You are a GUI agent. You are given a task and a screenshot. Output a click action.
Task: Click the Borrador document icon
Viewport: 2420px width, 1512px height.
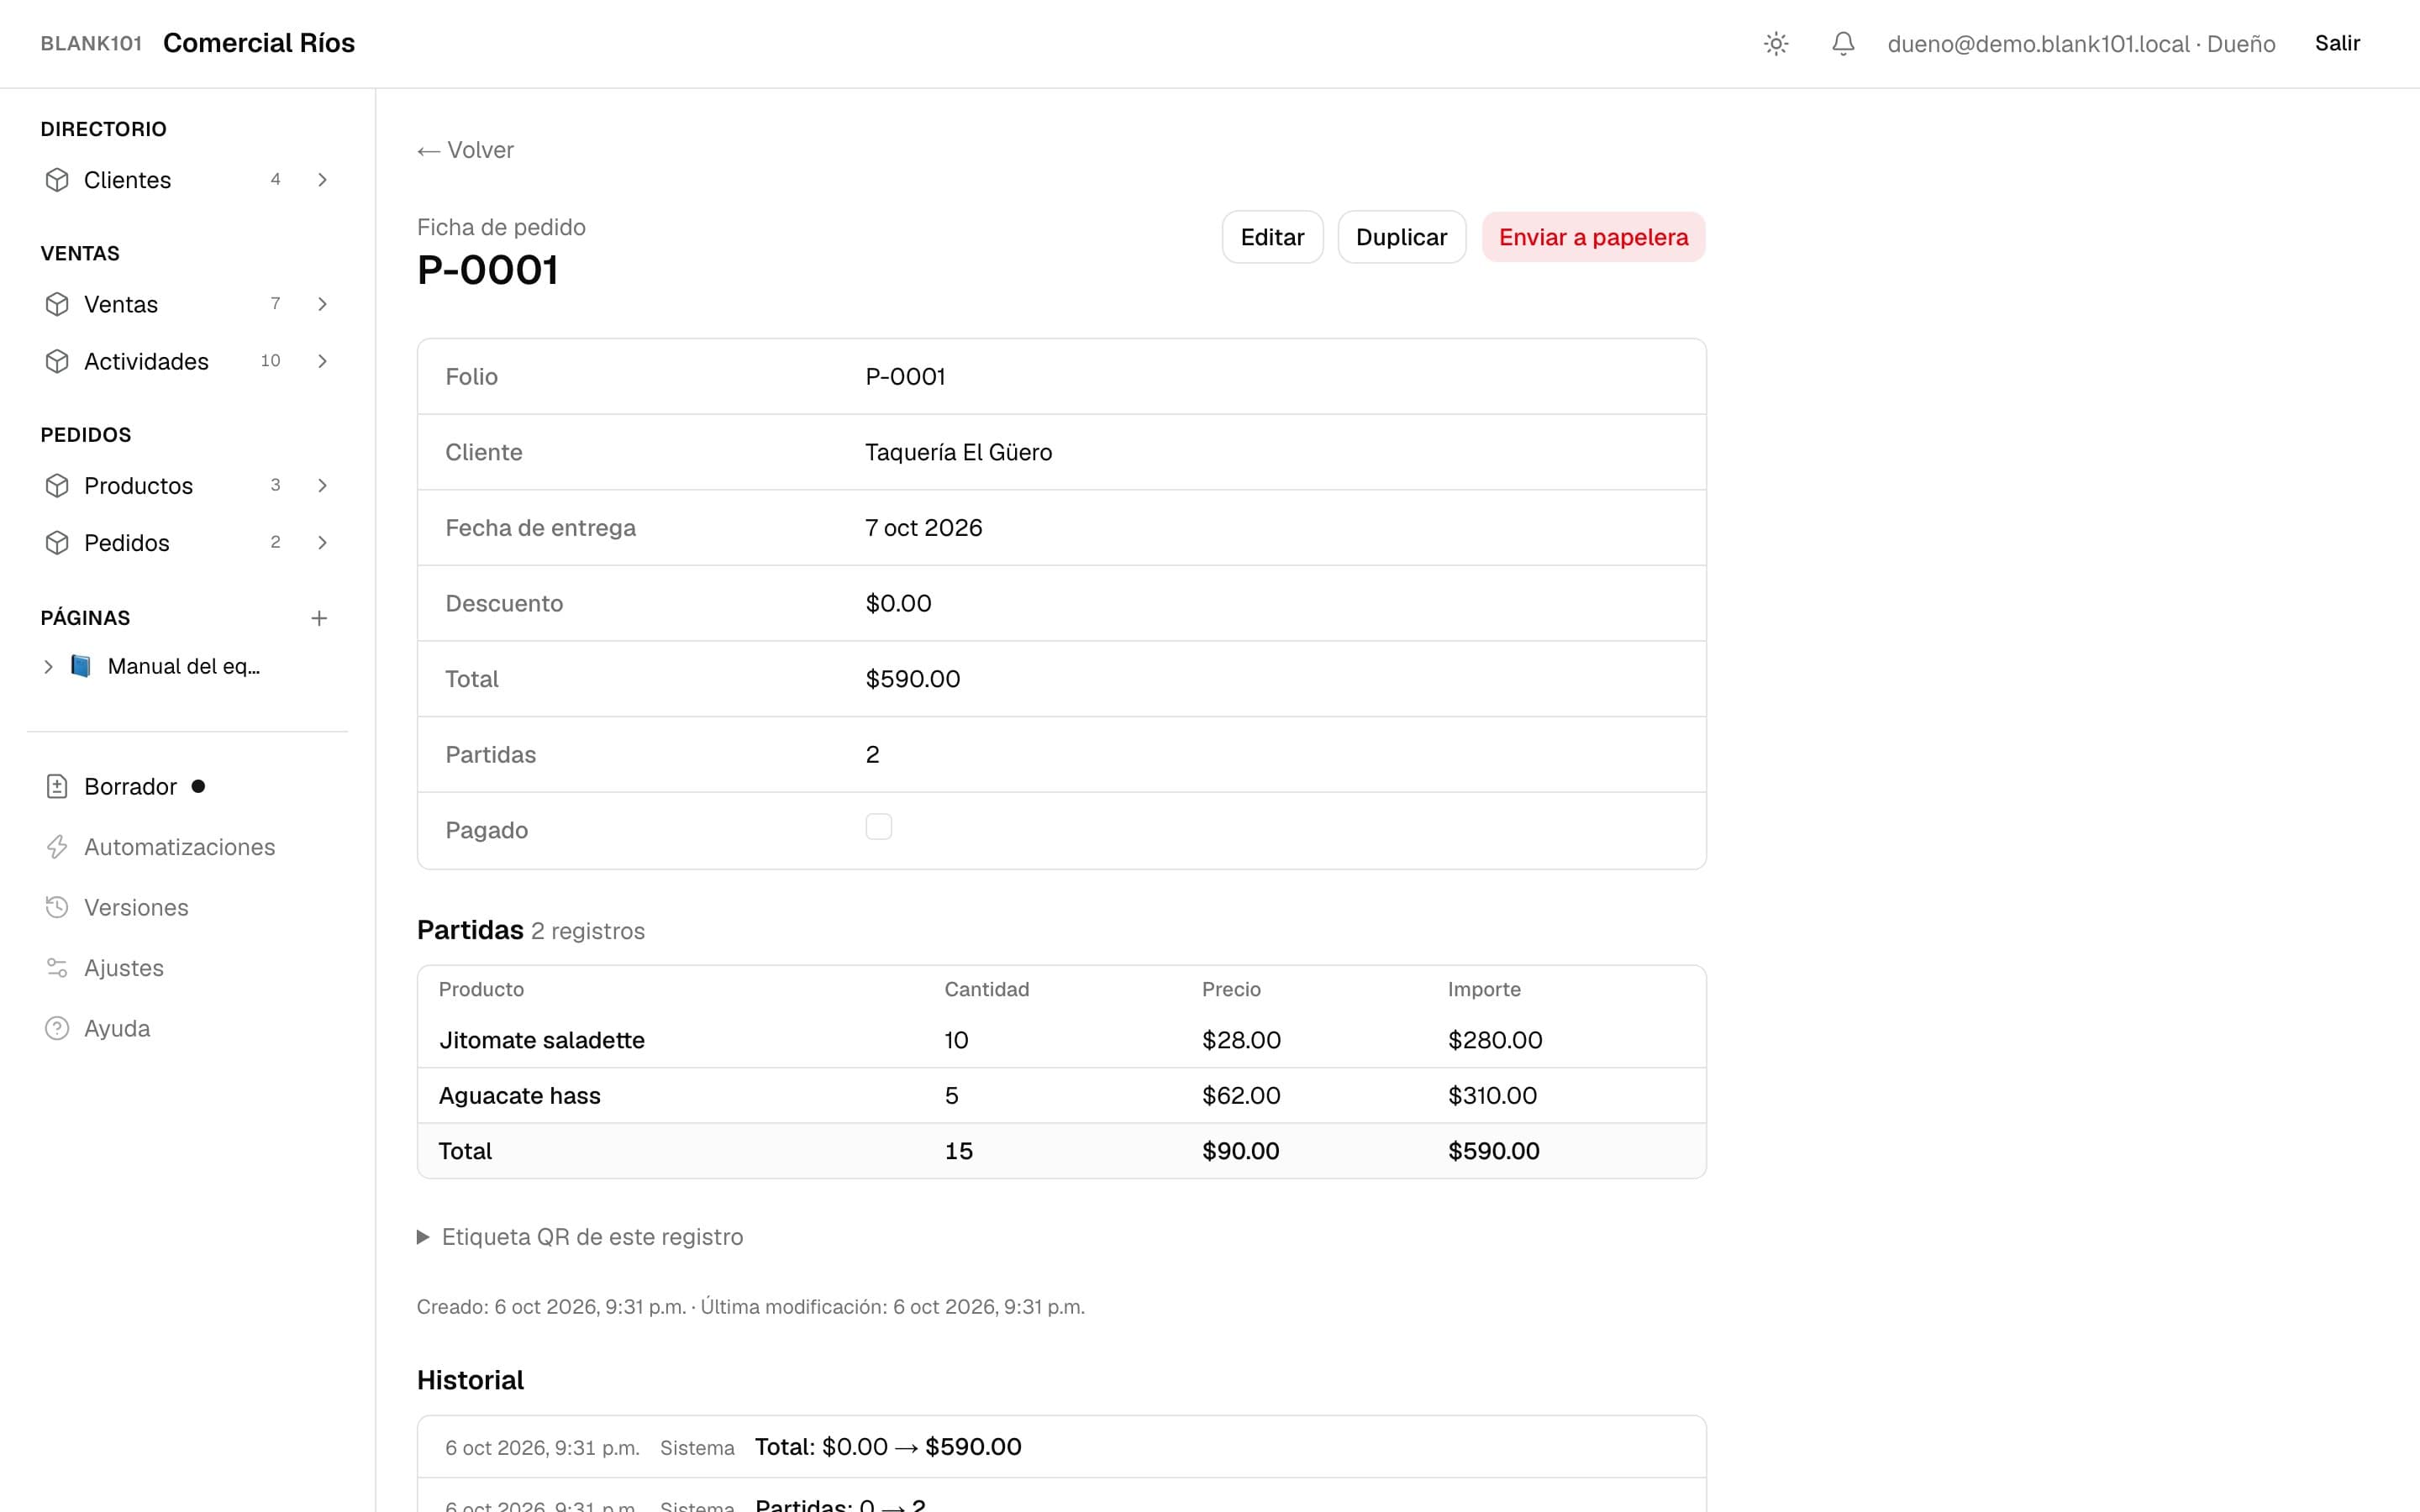click(x=57, y=786)
